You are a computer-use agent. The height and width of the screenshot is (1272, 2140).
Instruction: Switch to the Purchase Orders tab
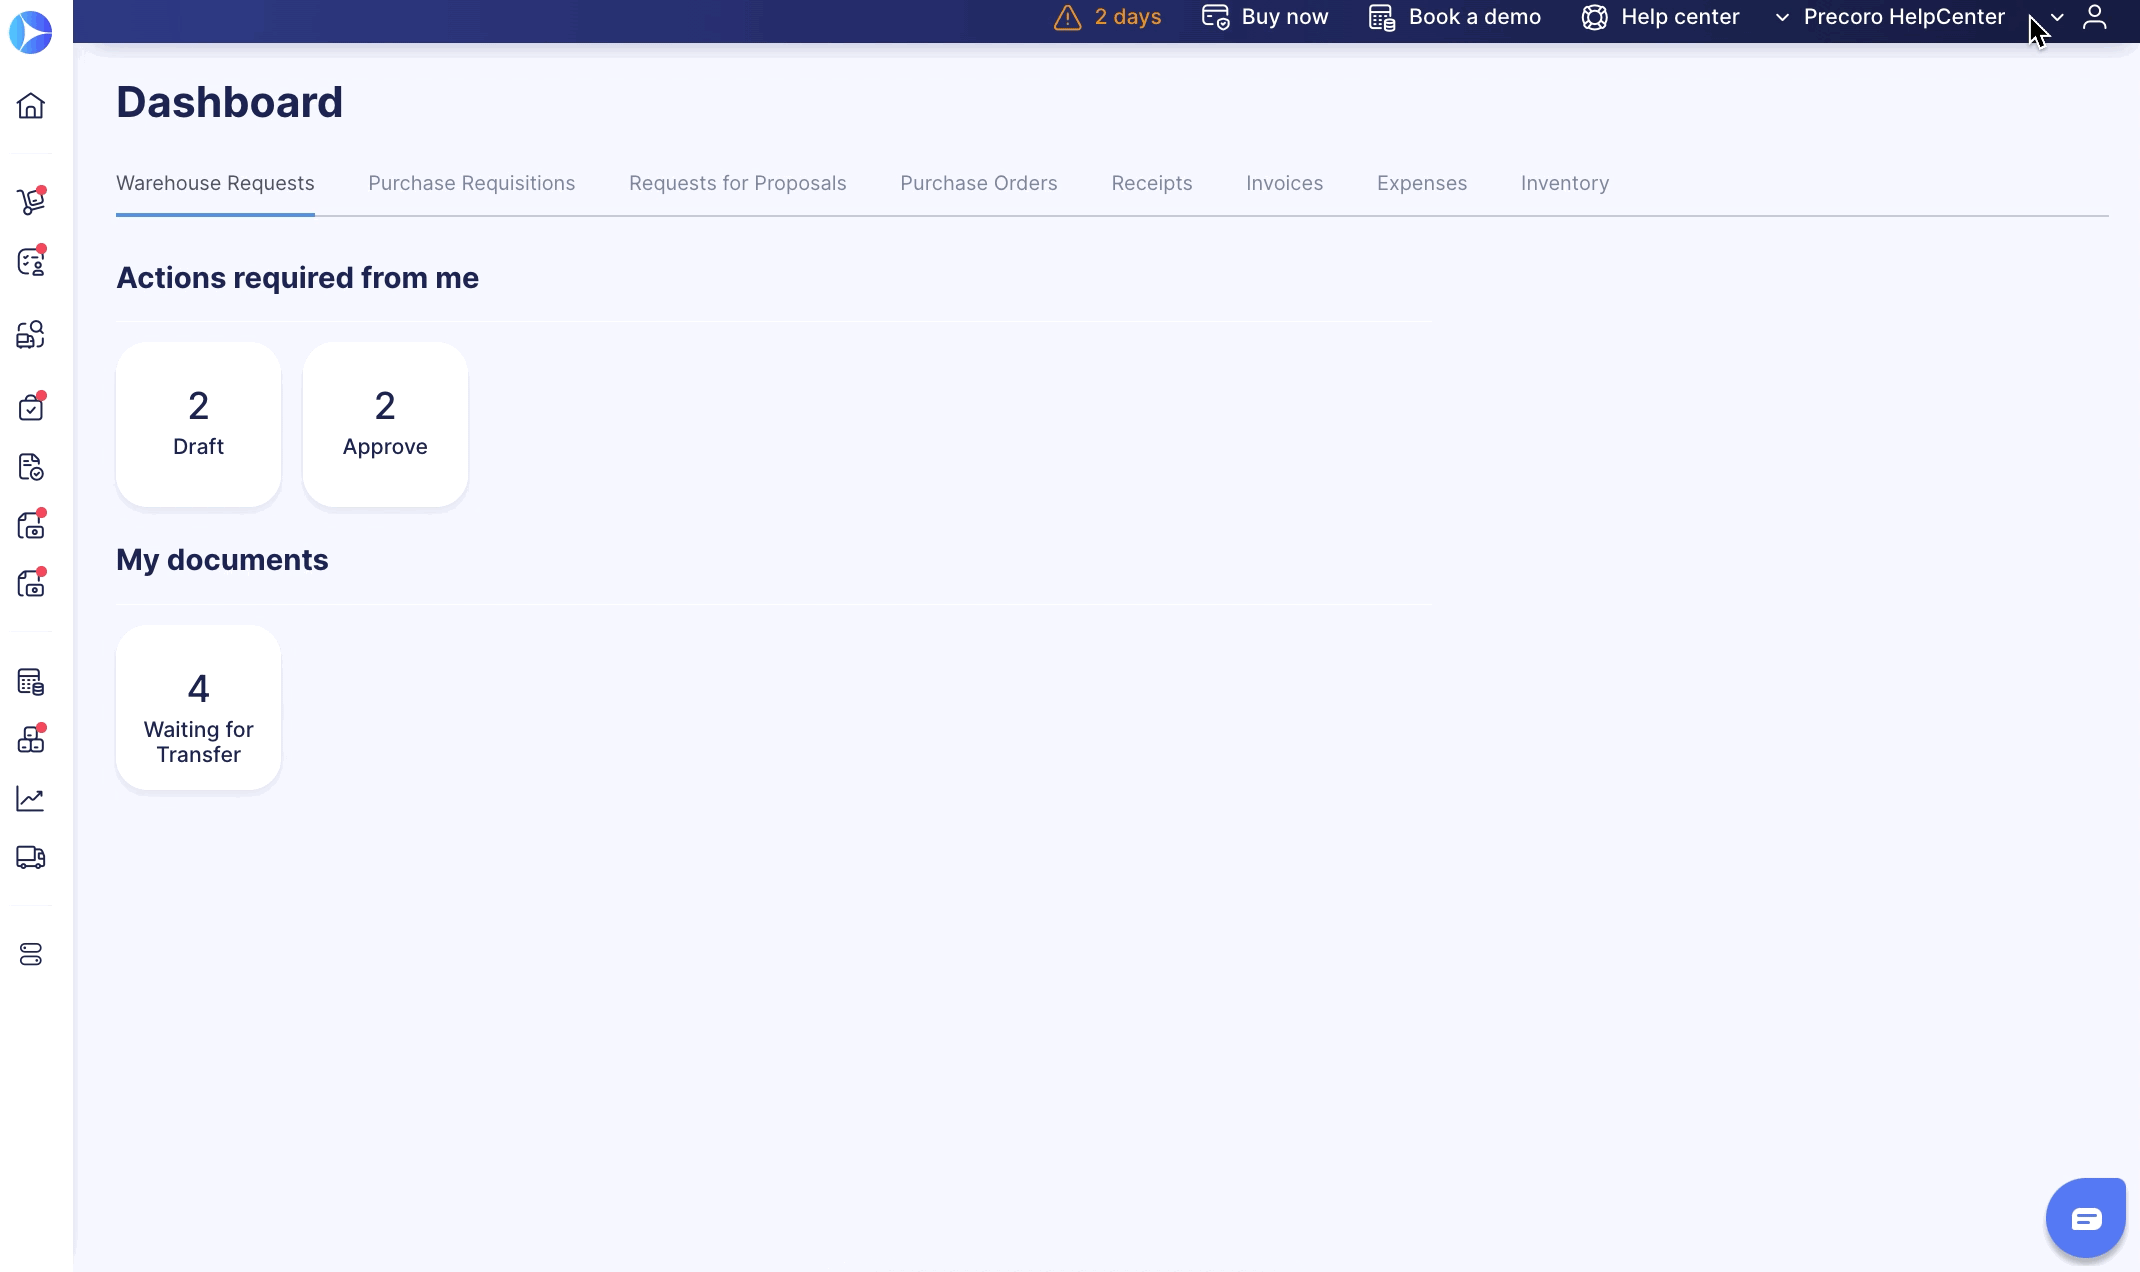978,183
